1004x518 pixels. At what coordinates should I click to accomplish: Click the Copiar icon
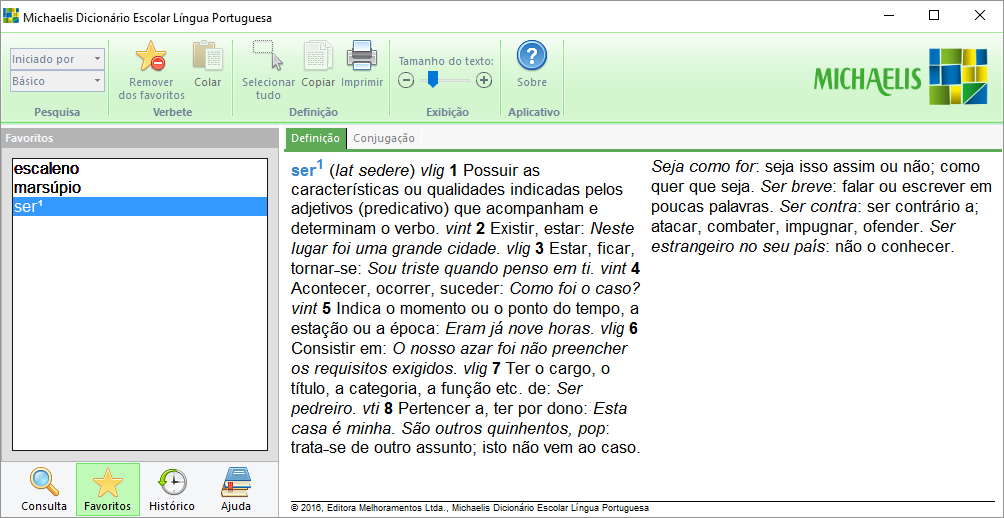318,56
